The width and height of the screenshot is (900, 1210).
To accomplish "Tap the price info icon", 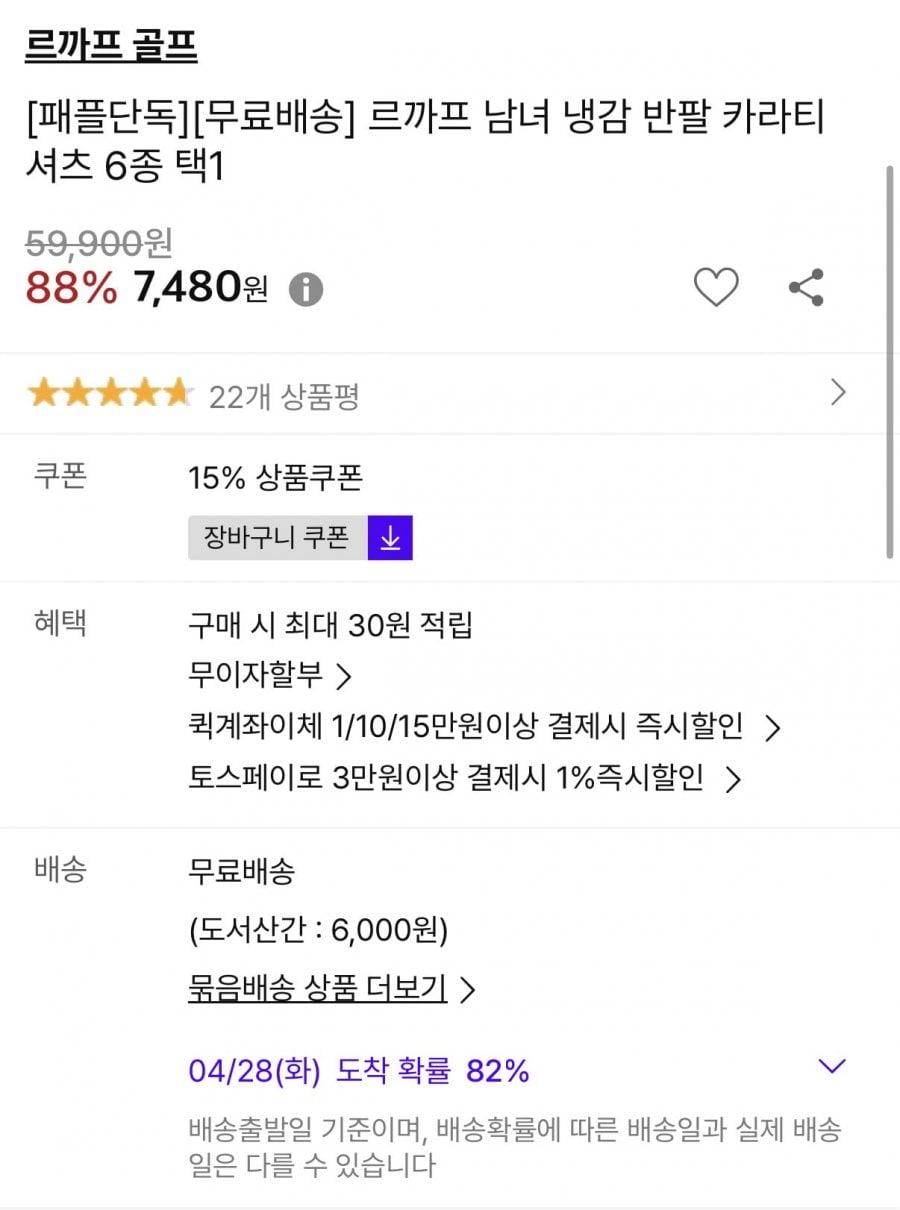I will 306,290.
